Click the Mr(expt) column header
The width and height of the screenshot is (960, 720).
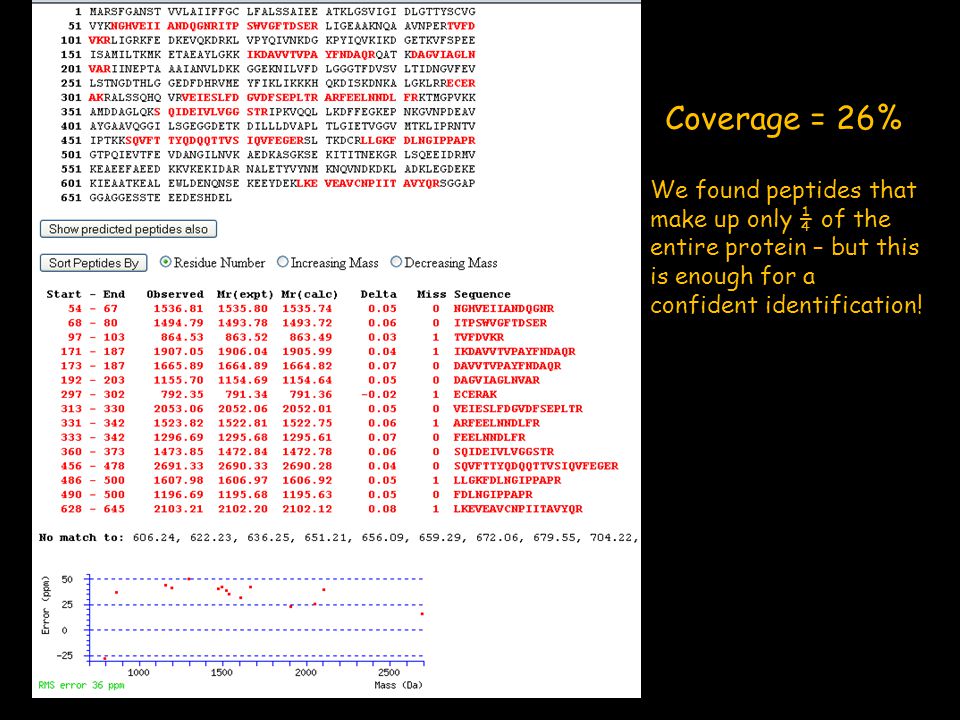246,294
